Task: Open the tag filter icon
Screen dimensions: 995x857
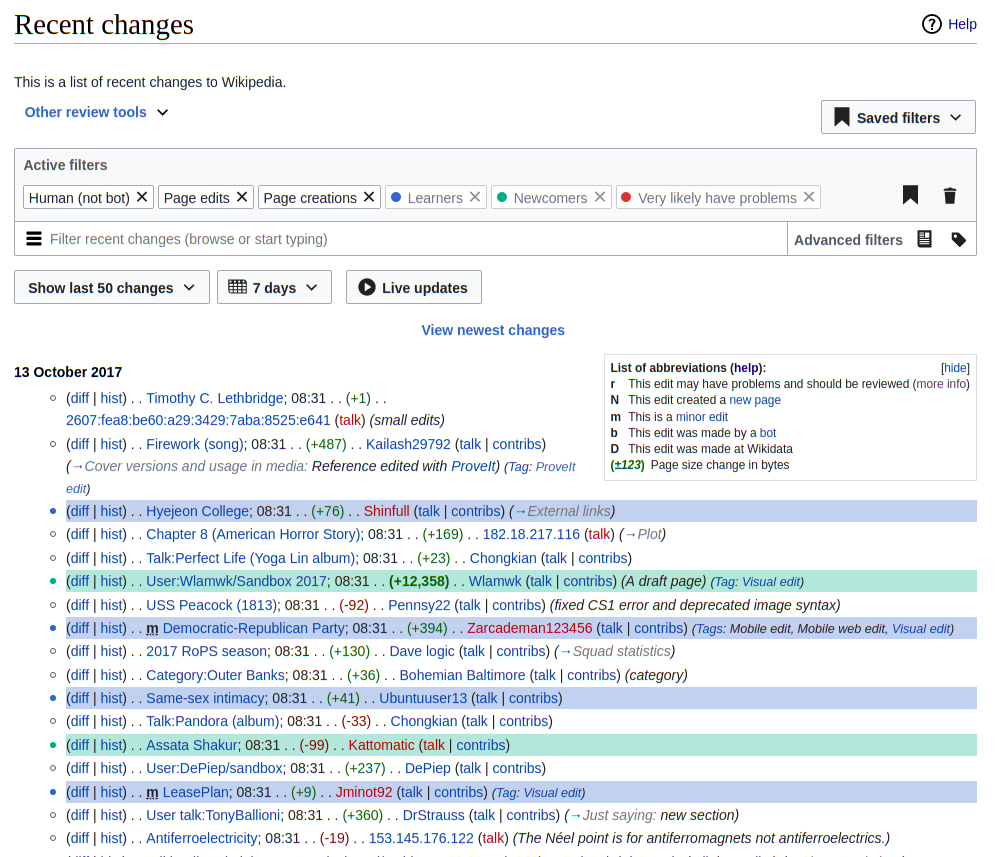Action: coord(959,239)
